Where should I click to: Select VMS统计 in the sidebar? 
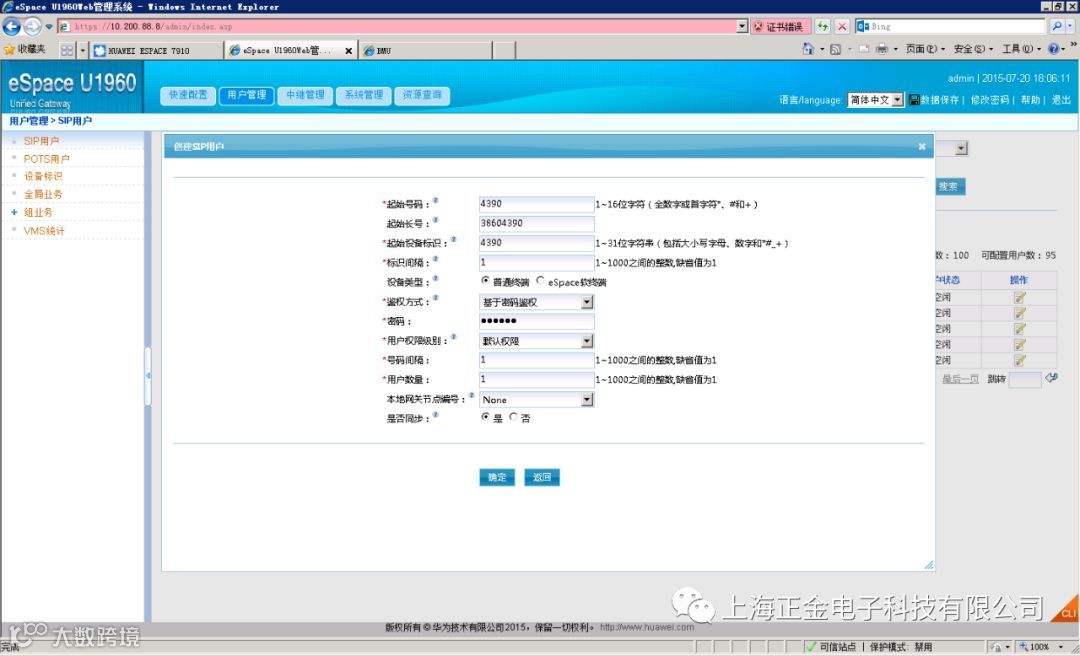(44, 230)
